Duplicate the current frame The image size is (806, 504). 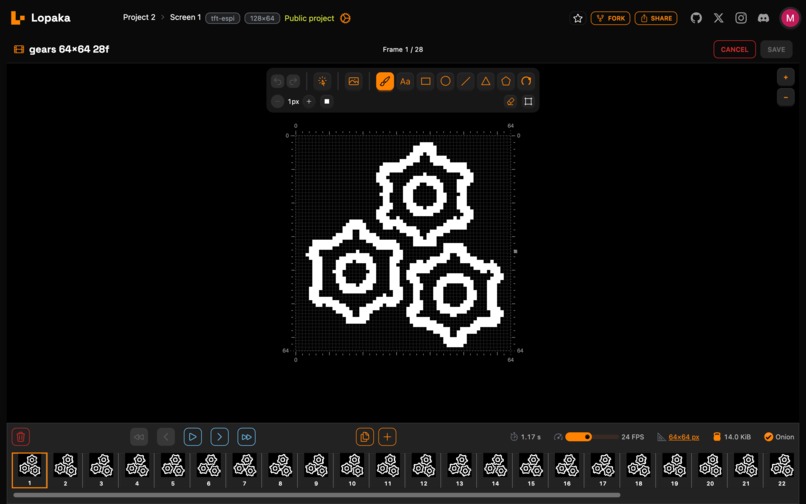click(x=364, y=437)
